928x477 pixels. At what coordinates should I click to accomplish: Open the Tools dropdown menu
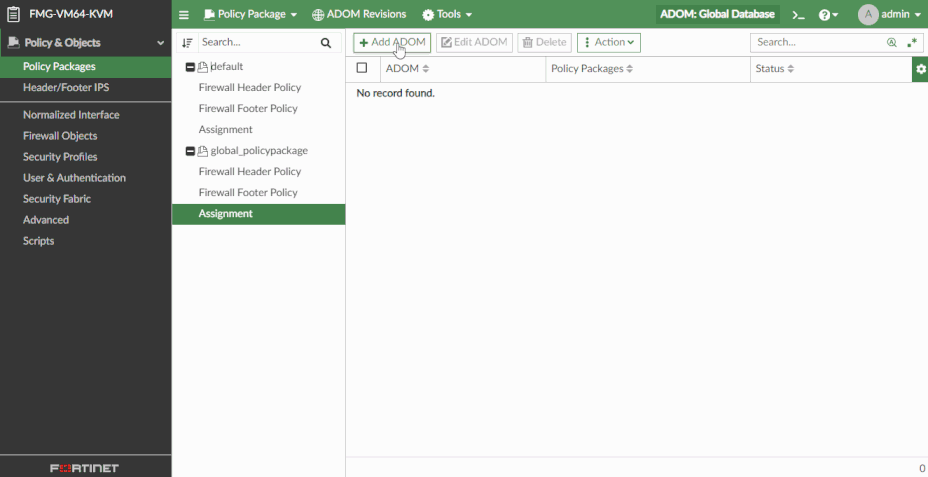(447, 14)
